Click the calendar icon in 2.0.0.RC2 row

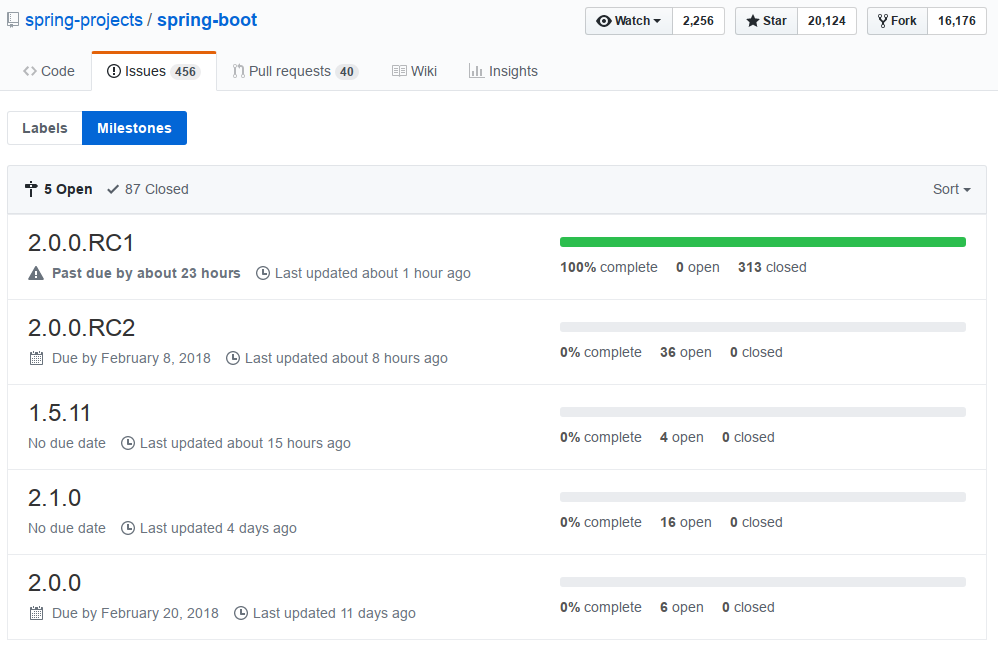click(x=37, y=358)
